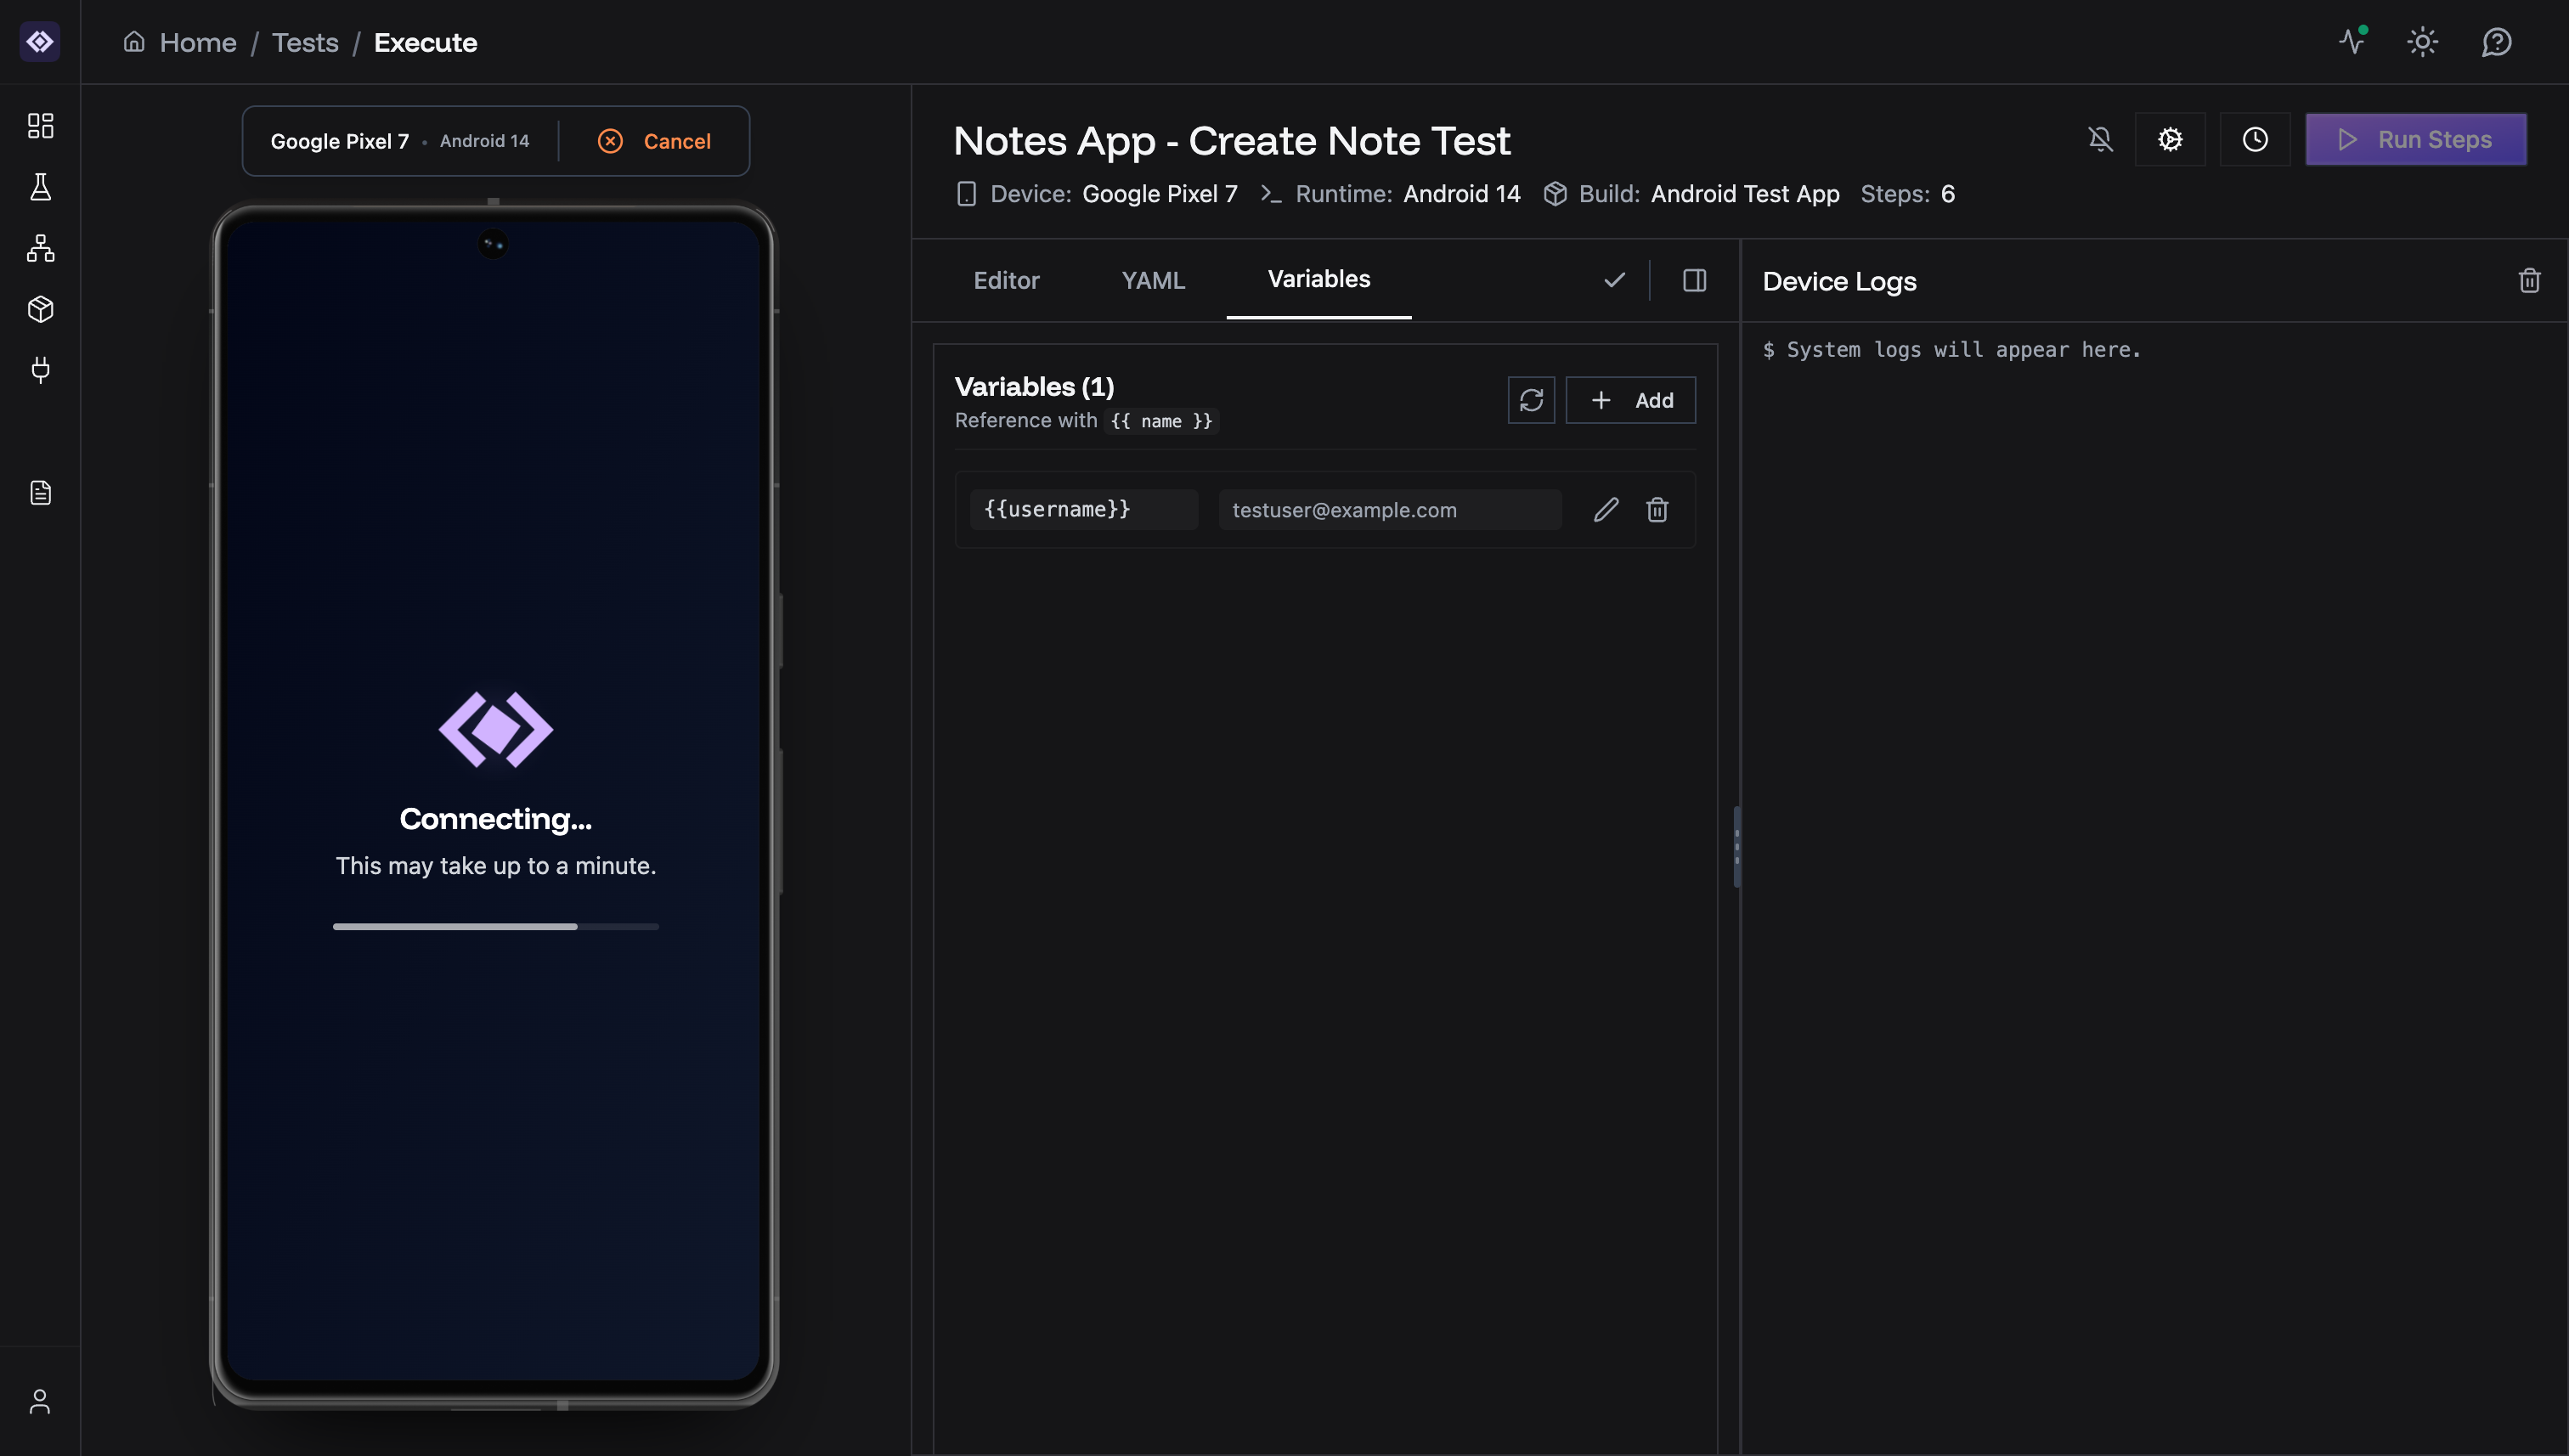This screenshot has height=1456, width=2569.
Task: Add a new variable
Action: coord(1630,400)
